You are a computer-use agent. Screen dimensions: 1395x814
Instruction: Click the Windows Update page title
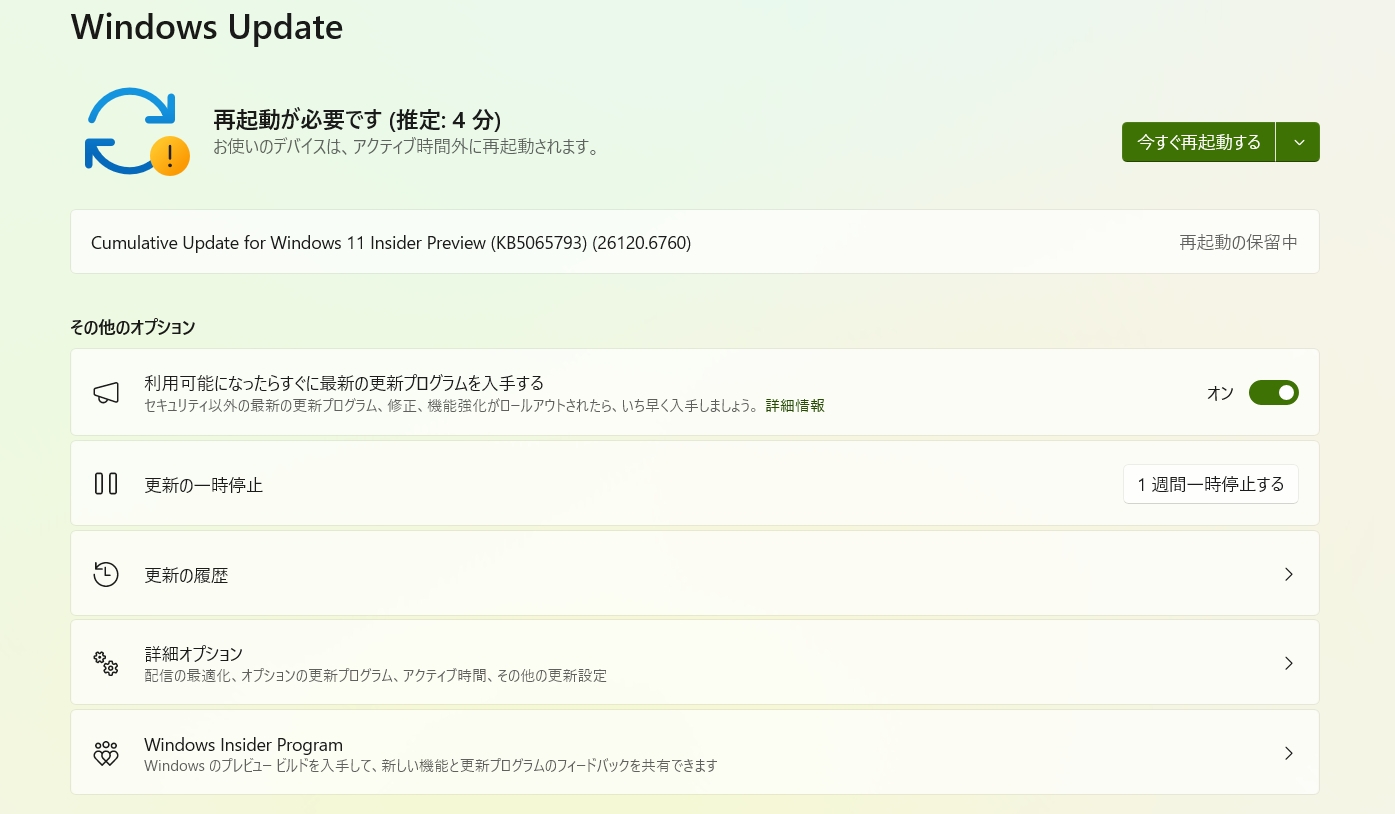207,27
